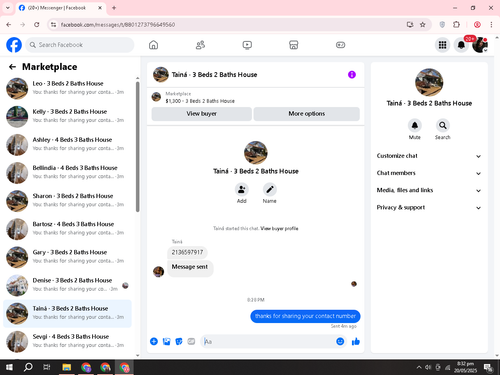Open the Friends icon in top navigation
The width and height of the screenshot is (500, 375).
200,45
